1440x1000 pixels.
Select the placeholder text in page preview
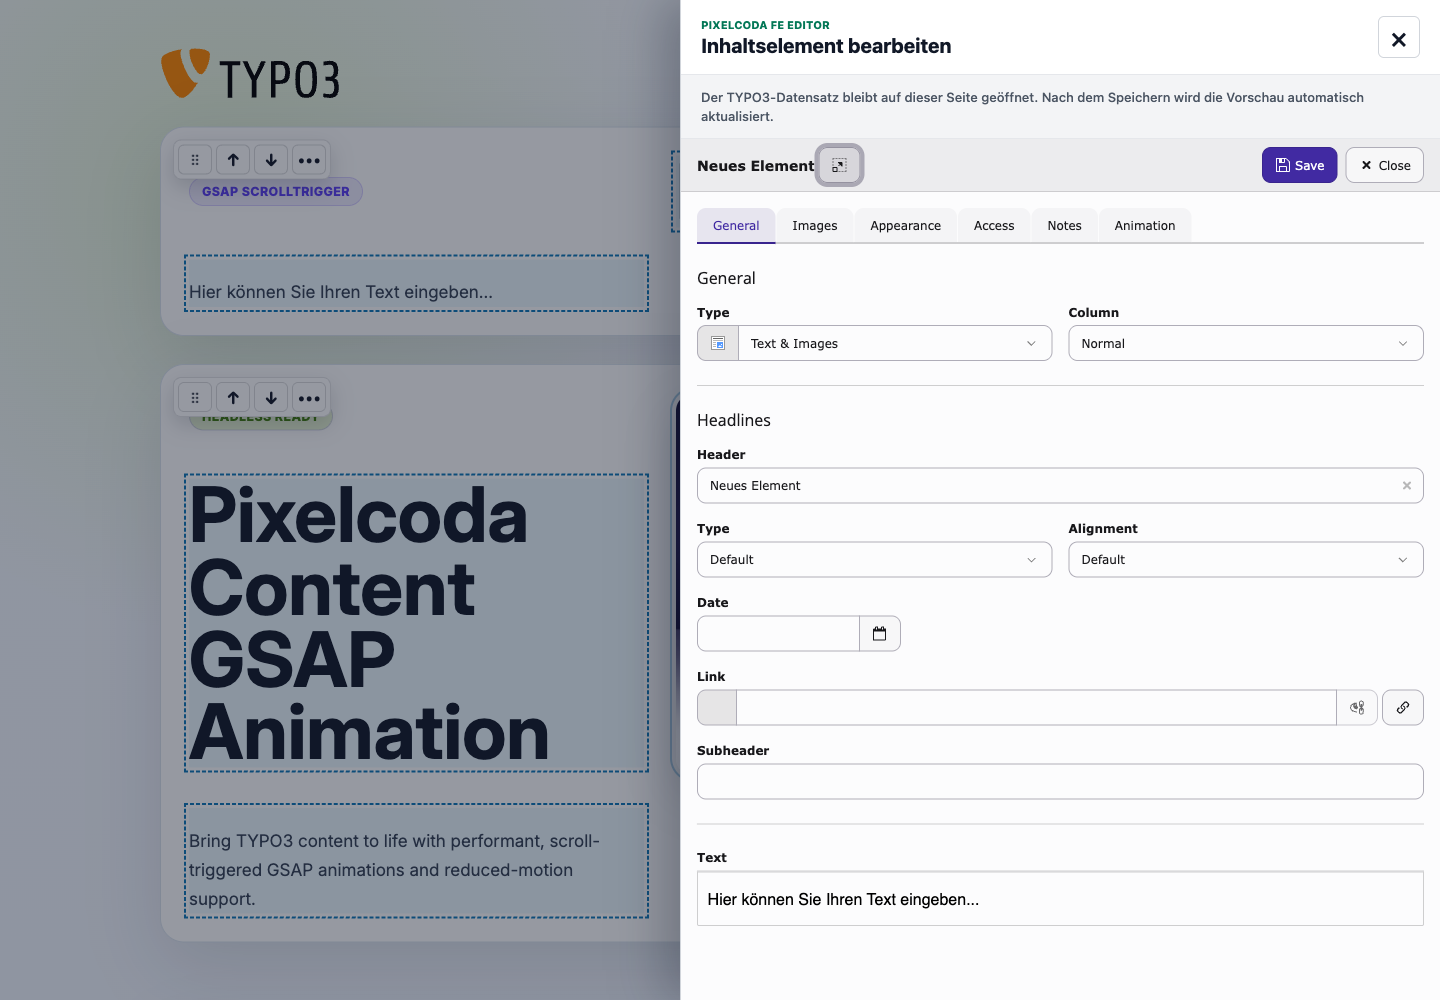[417, 284]
